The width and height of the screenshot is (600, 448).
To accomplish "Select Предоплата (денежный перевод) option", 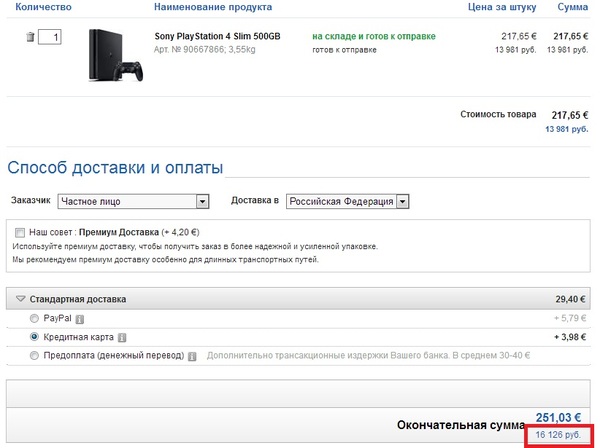I will point(34,356).
